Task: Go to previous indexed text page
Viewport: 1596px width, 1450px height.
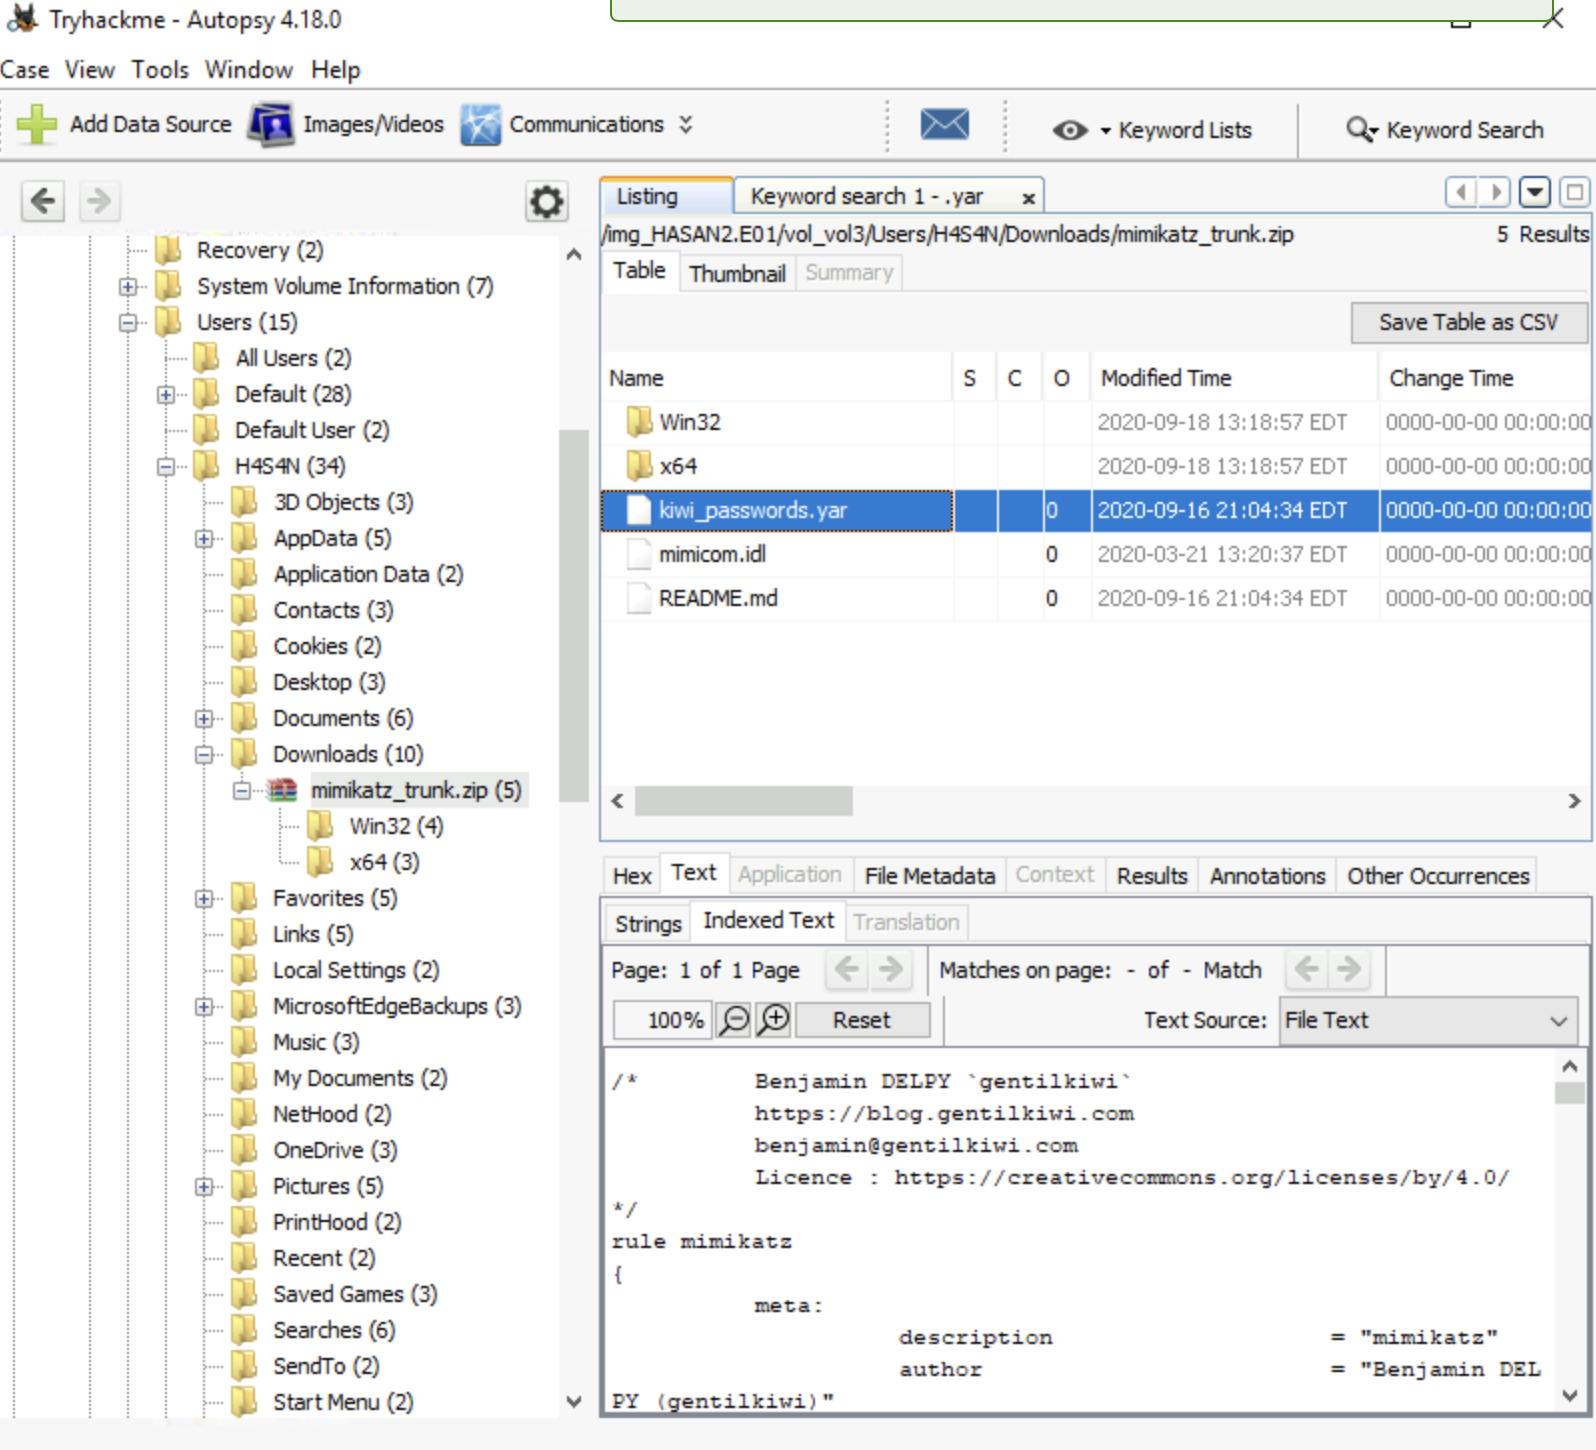Action: click(847, 969)
